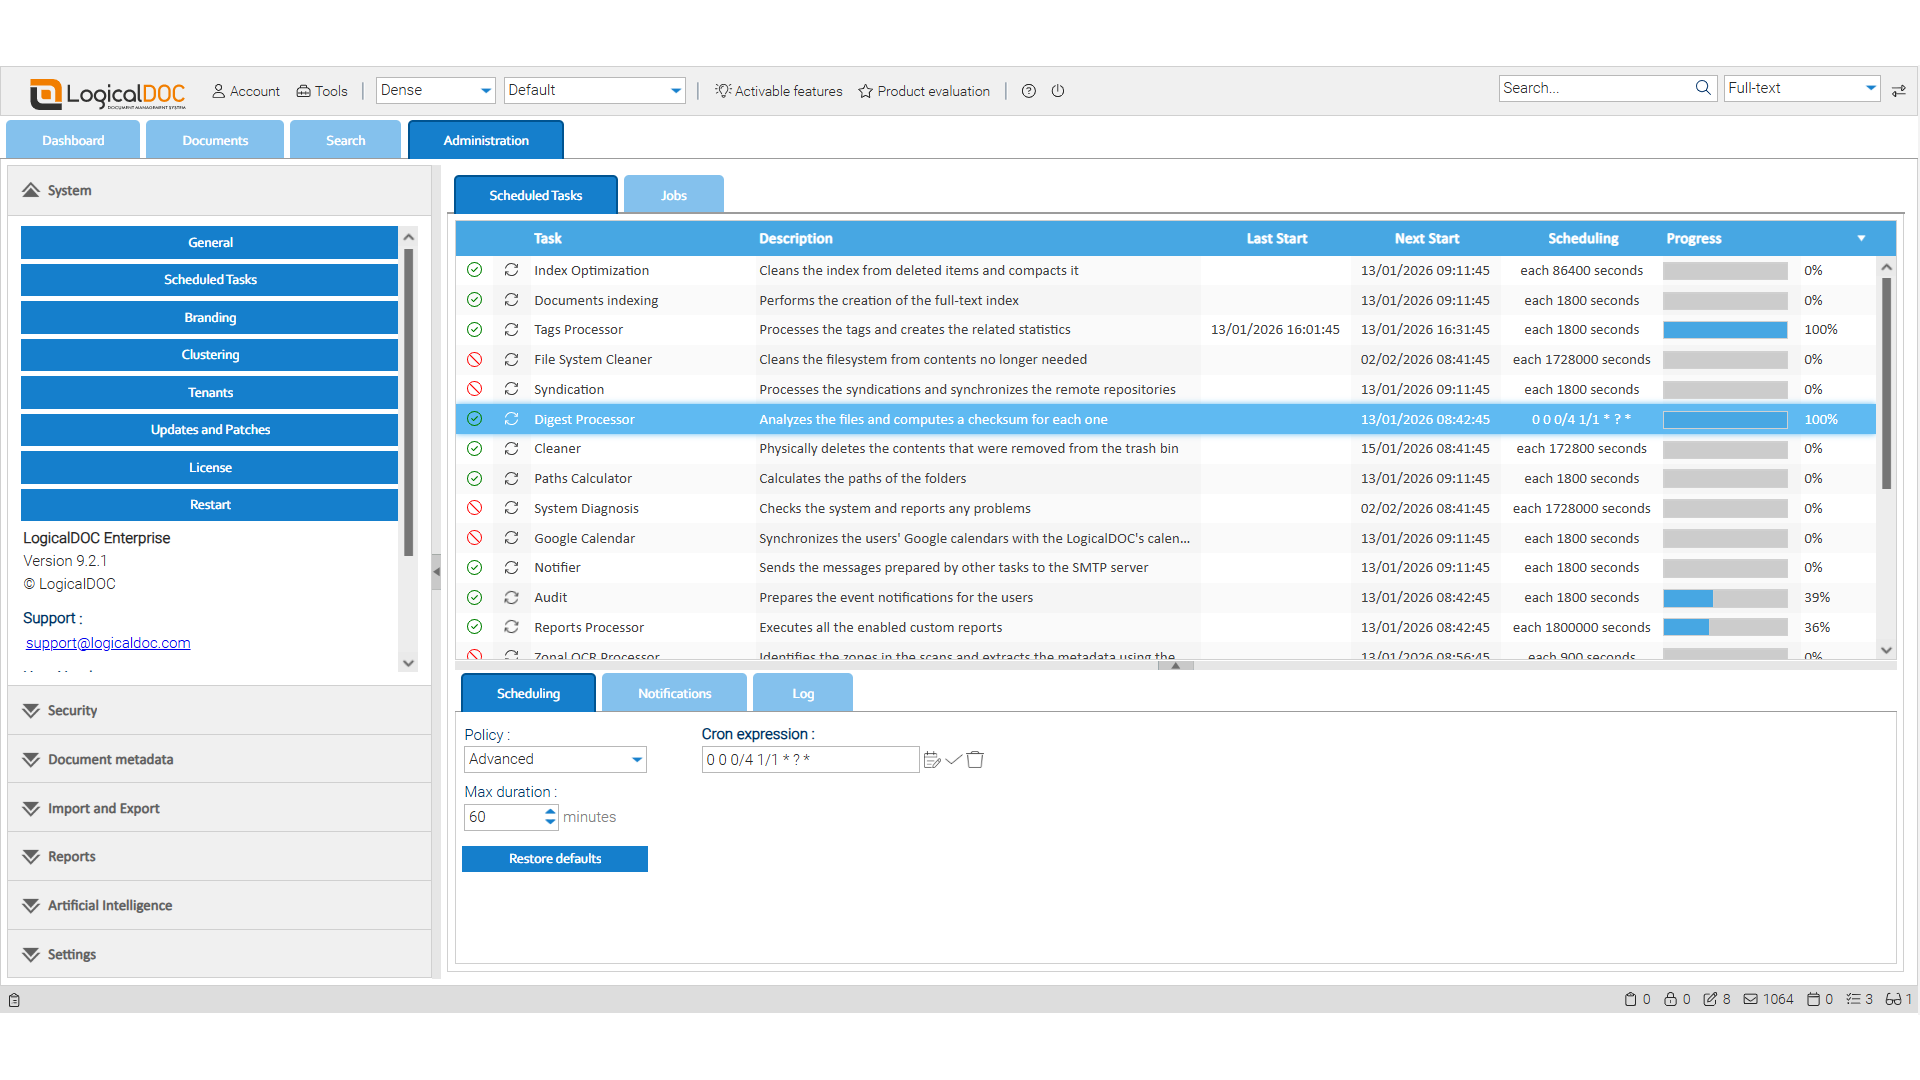Open the Dense display density dropdown

coord(434,90)
